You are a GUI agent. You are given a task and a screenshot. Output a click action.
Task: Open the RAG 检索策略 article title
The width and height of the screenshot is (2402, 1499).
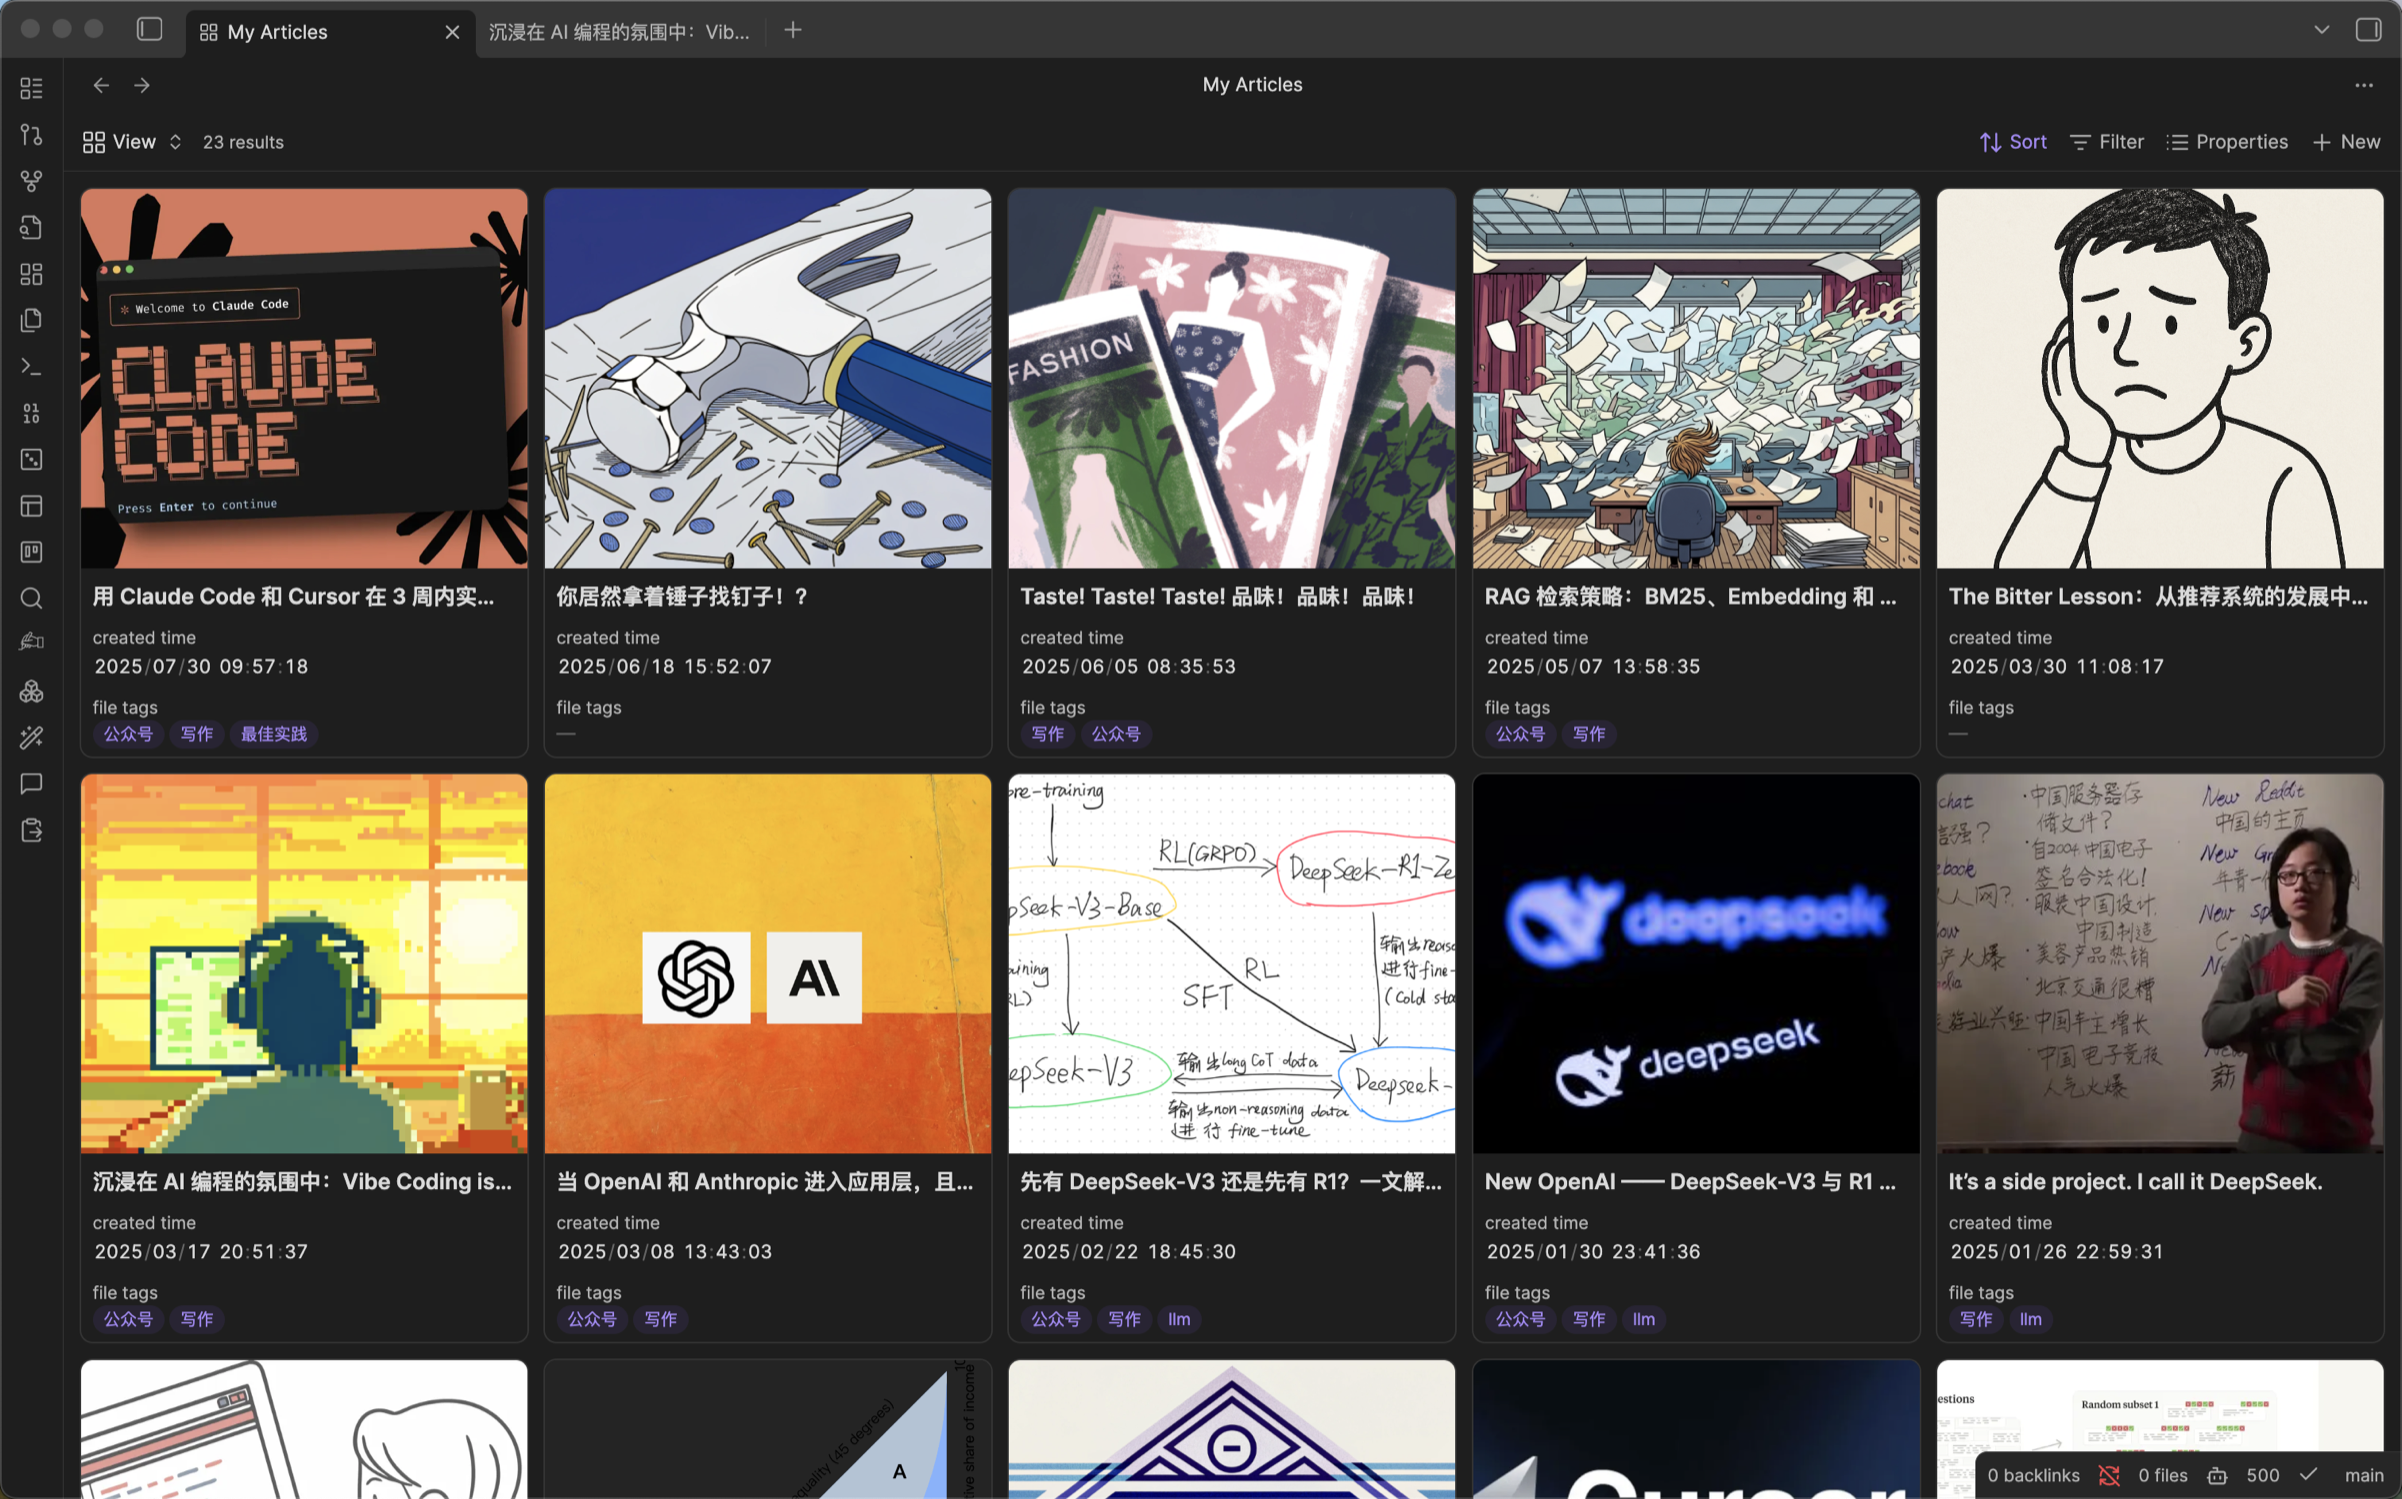(x=1690, y=596)
